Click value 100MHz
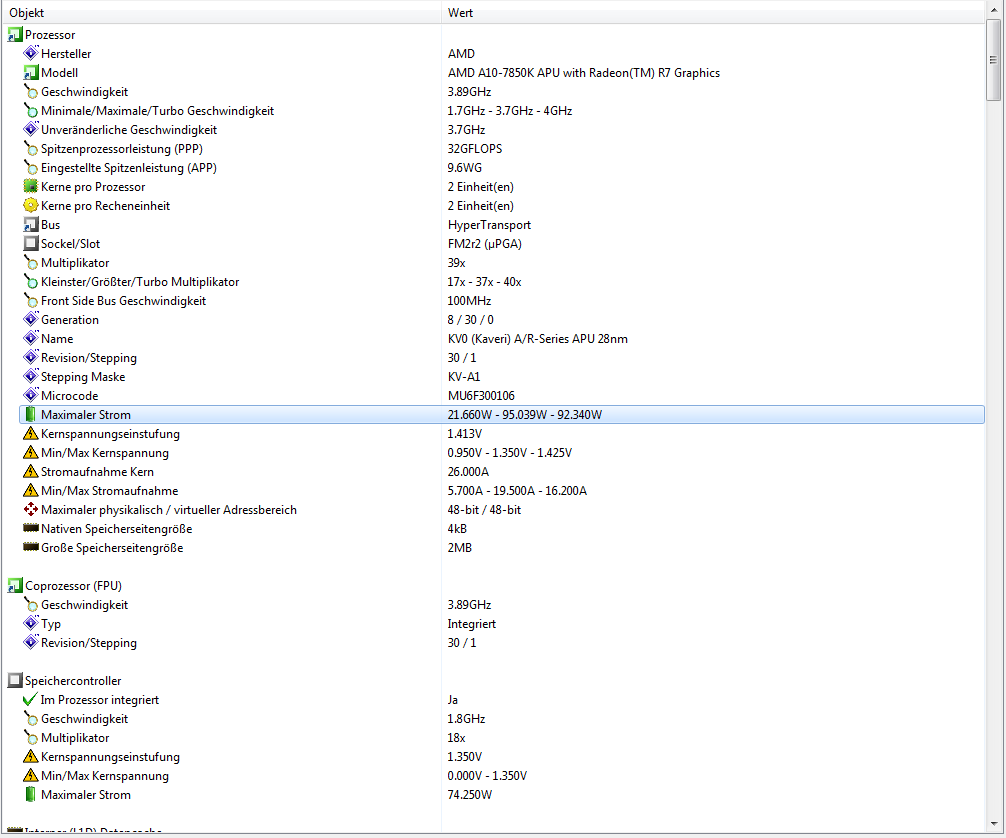Screen dimensions: 1006x838 click(470, 301)
